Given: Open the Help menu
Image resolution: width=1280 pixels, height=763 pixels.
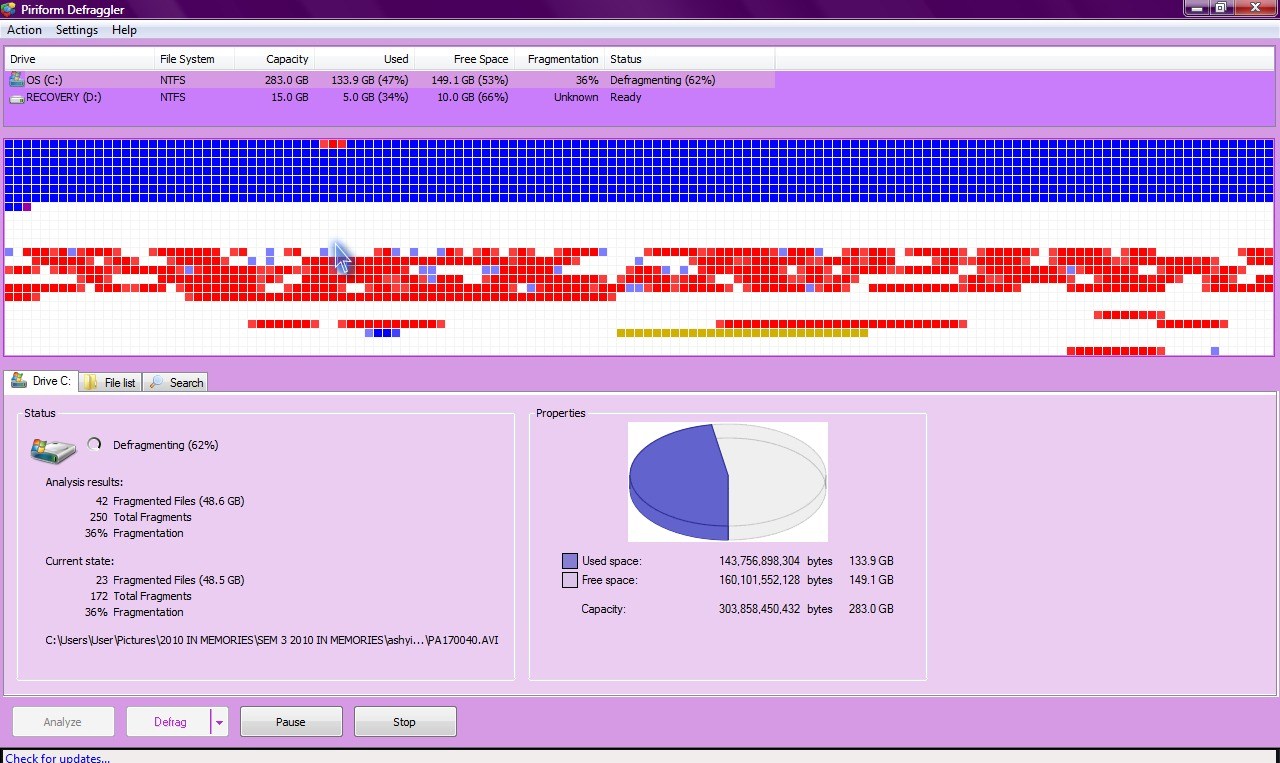Looking at the screenshot, I should pos(124,30).
